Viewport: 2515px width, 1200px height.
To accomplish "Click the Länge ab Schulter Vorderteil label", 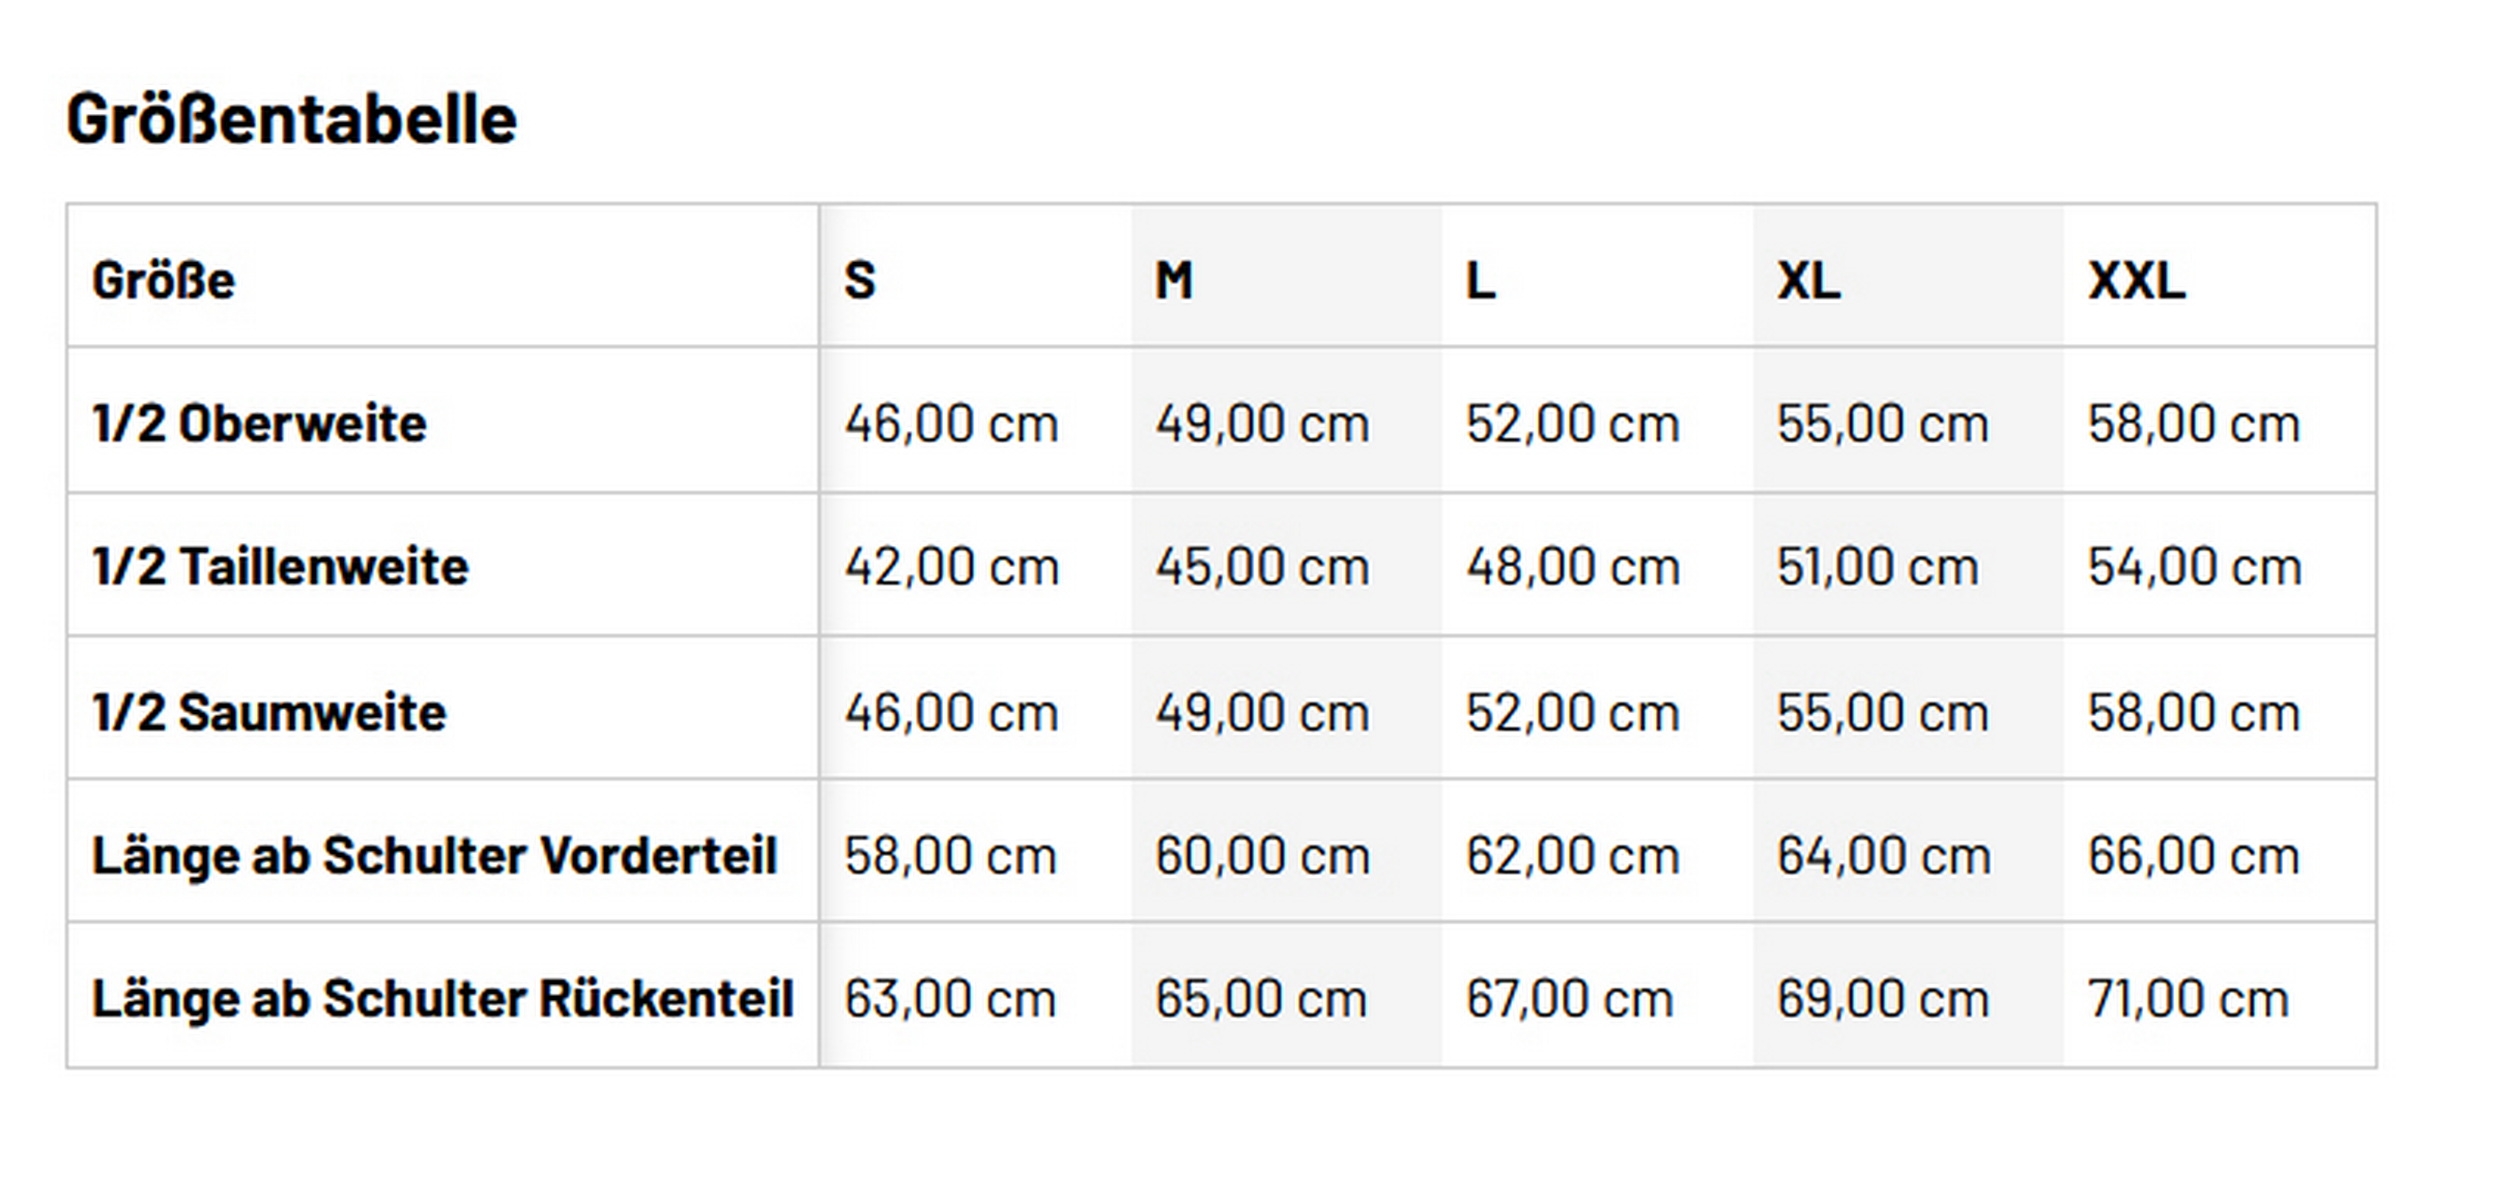I will click(x=434, y=856).
